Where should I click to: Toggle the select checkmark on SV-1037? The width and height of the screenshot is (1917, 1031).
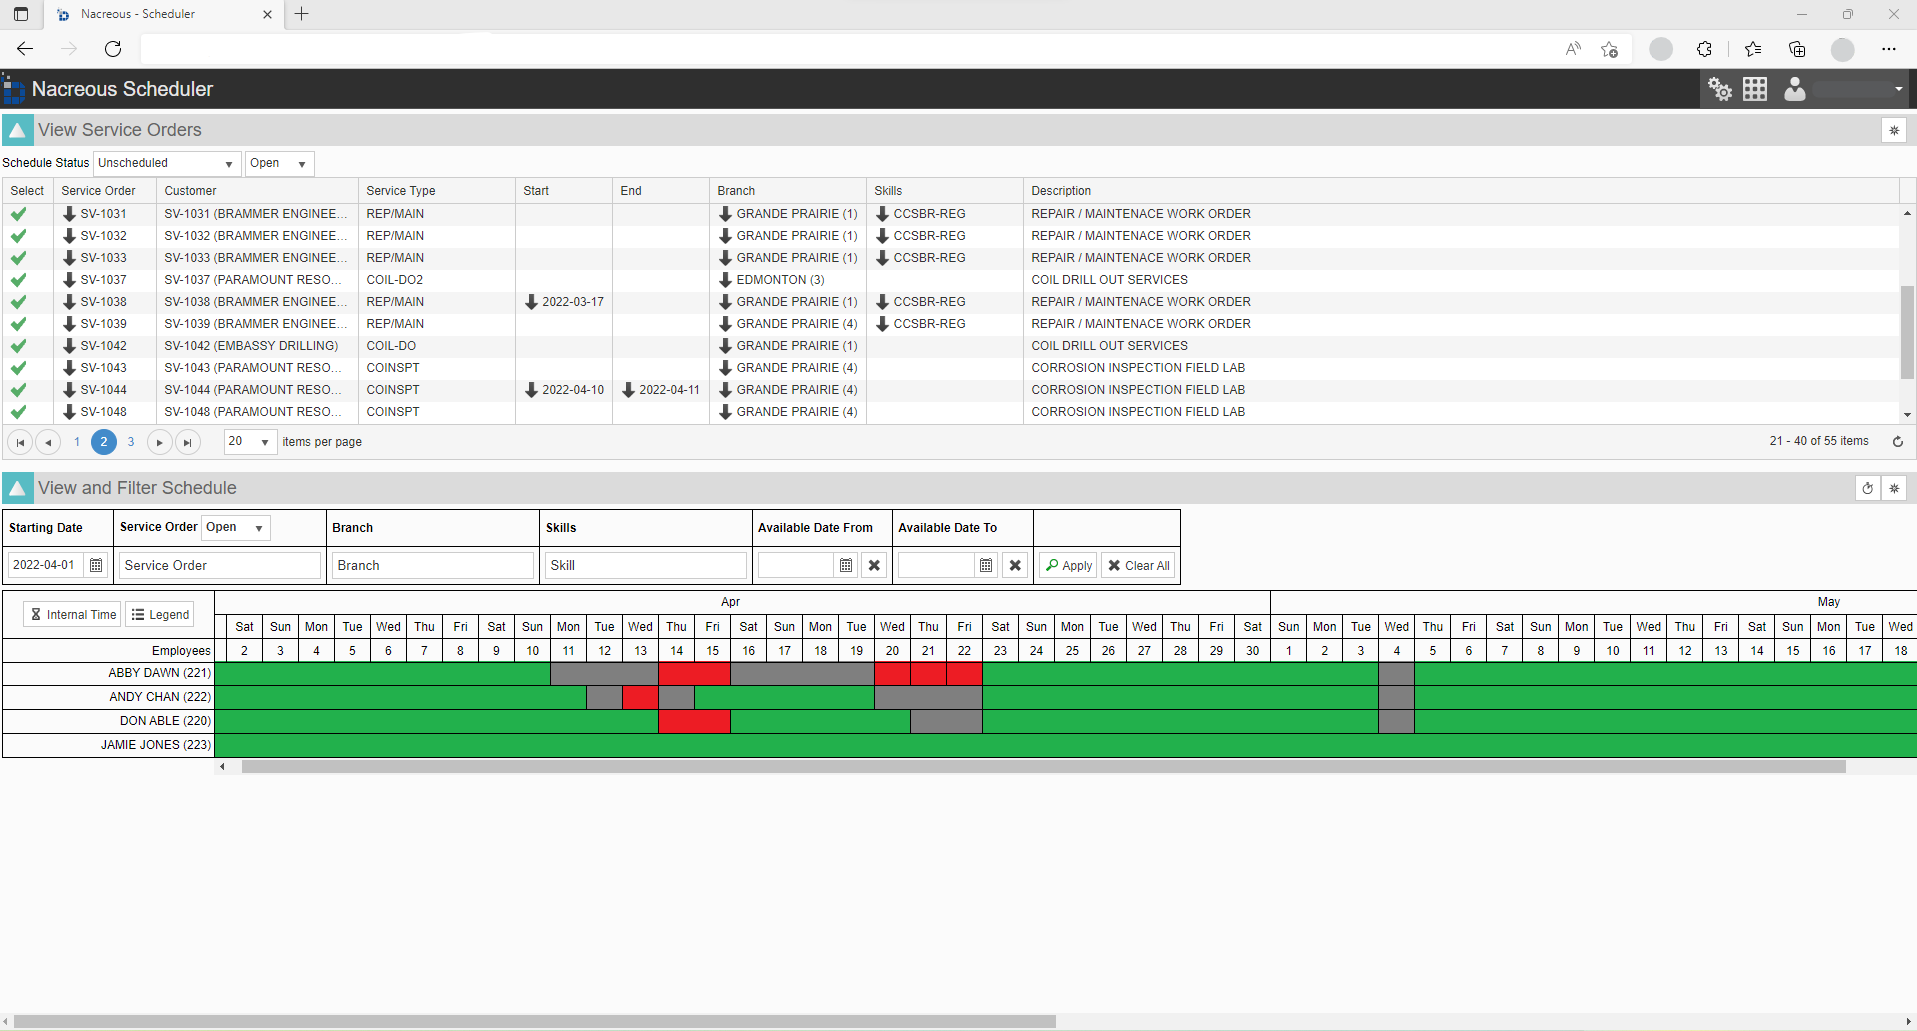(18, 280)
